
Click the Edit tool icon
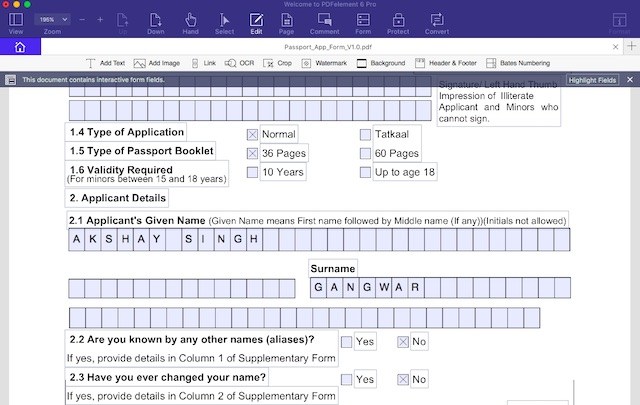(x=255, y=22)
